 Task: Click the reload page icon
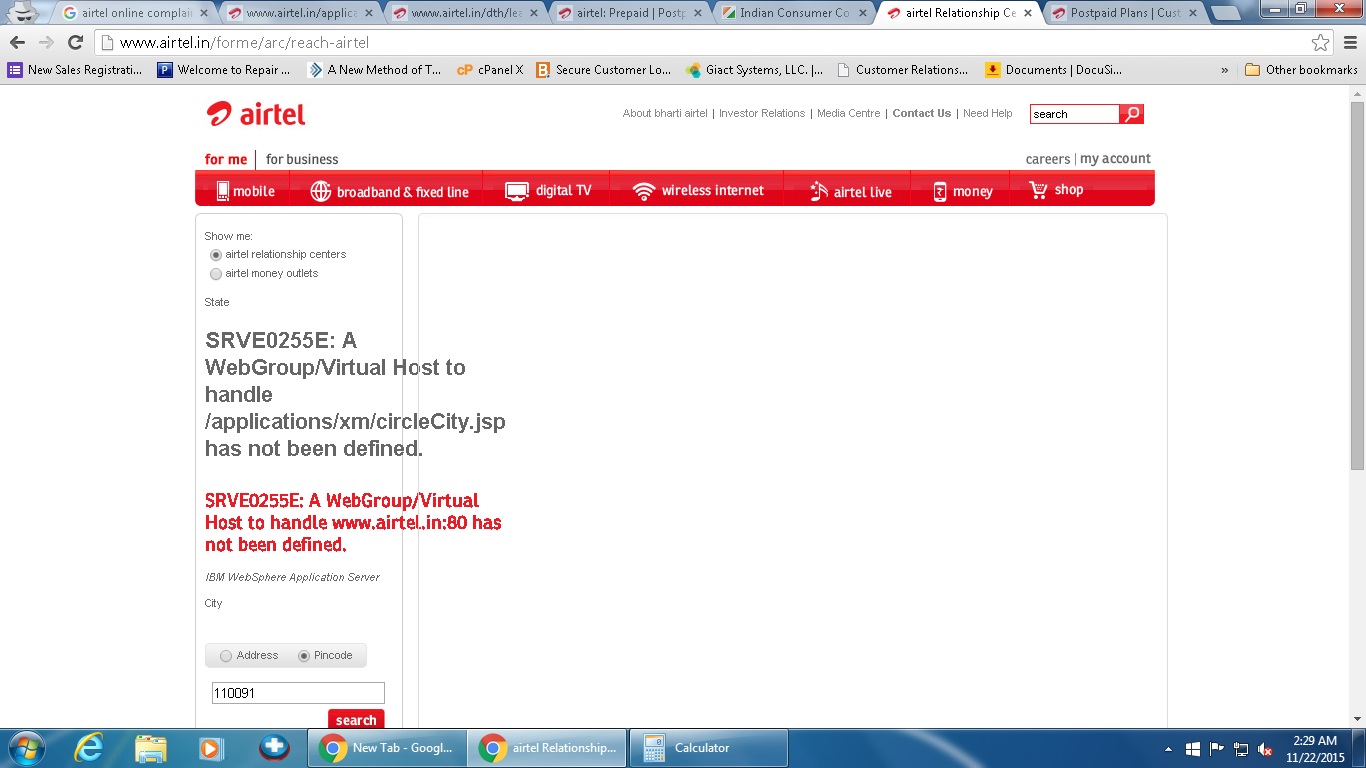click(x=75, y=43)
